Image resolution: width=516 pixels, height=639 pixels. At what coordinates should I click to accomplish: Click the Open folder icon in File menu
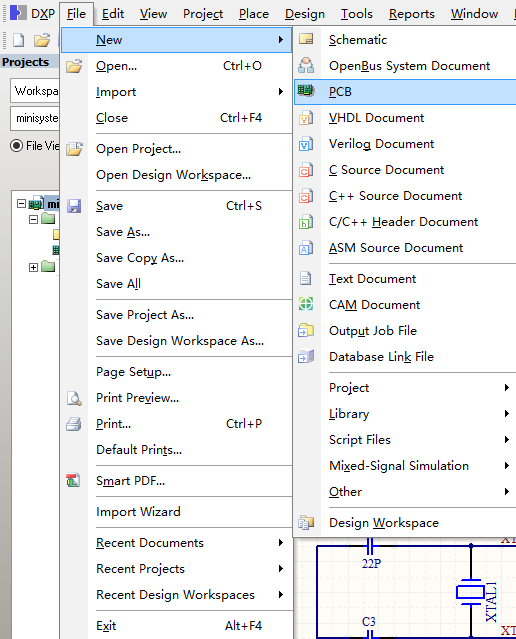(74, 66)
